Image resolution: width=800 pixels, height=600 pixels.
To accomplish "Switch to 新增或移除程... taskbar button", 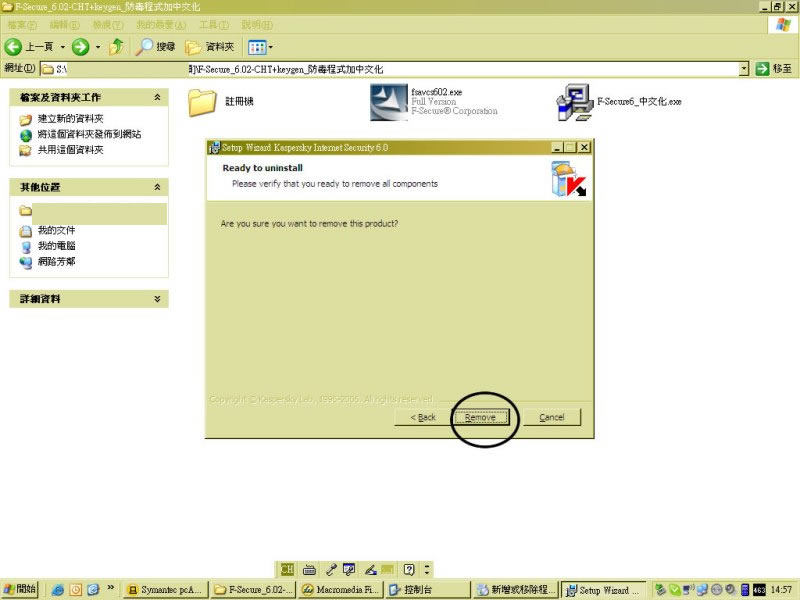I will click(515, 590).
